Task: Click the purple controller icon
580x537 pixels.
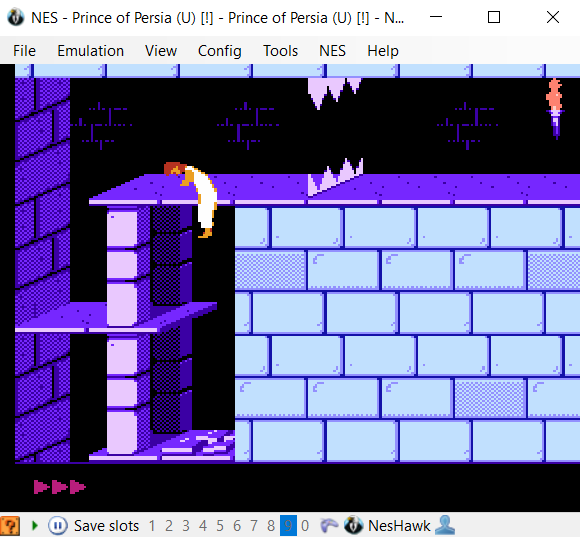Action: click(x=328, y=526)
